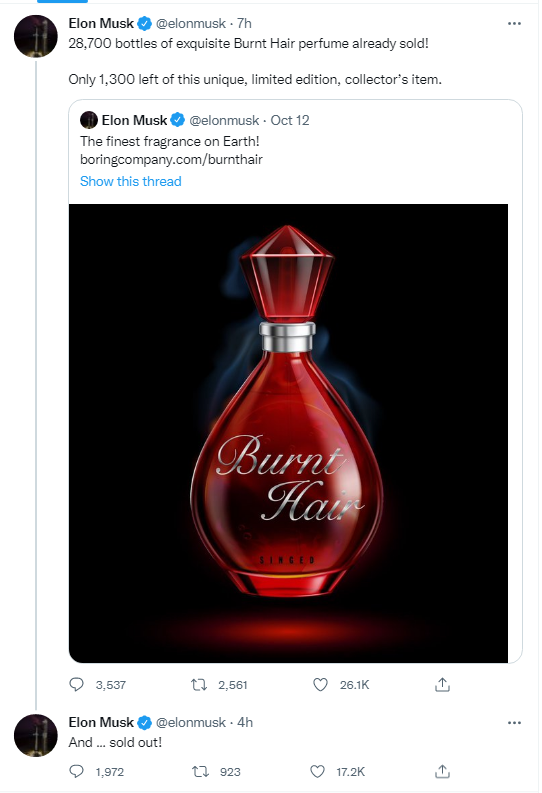Open the boringcompany.com/burnthair link
Viewport: 542px width, 793px height.
[x=171, y=160]
